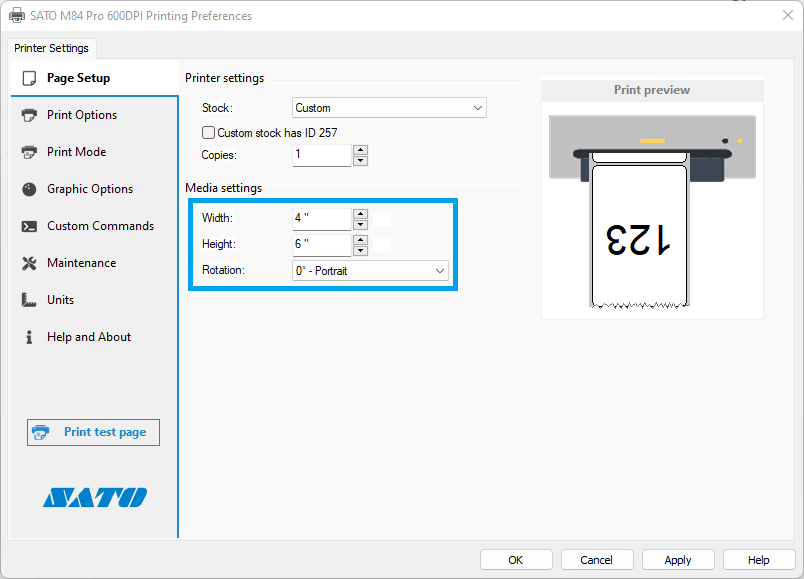Click the printer icon in title bar
This screenshot has width=804, height=579.
pyautogui.click(x=17, y=15)
